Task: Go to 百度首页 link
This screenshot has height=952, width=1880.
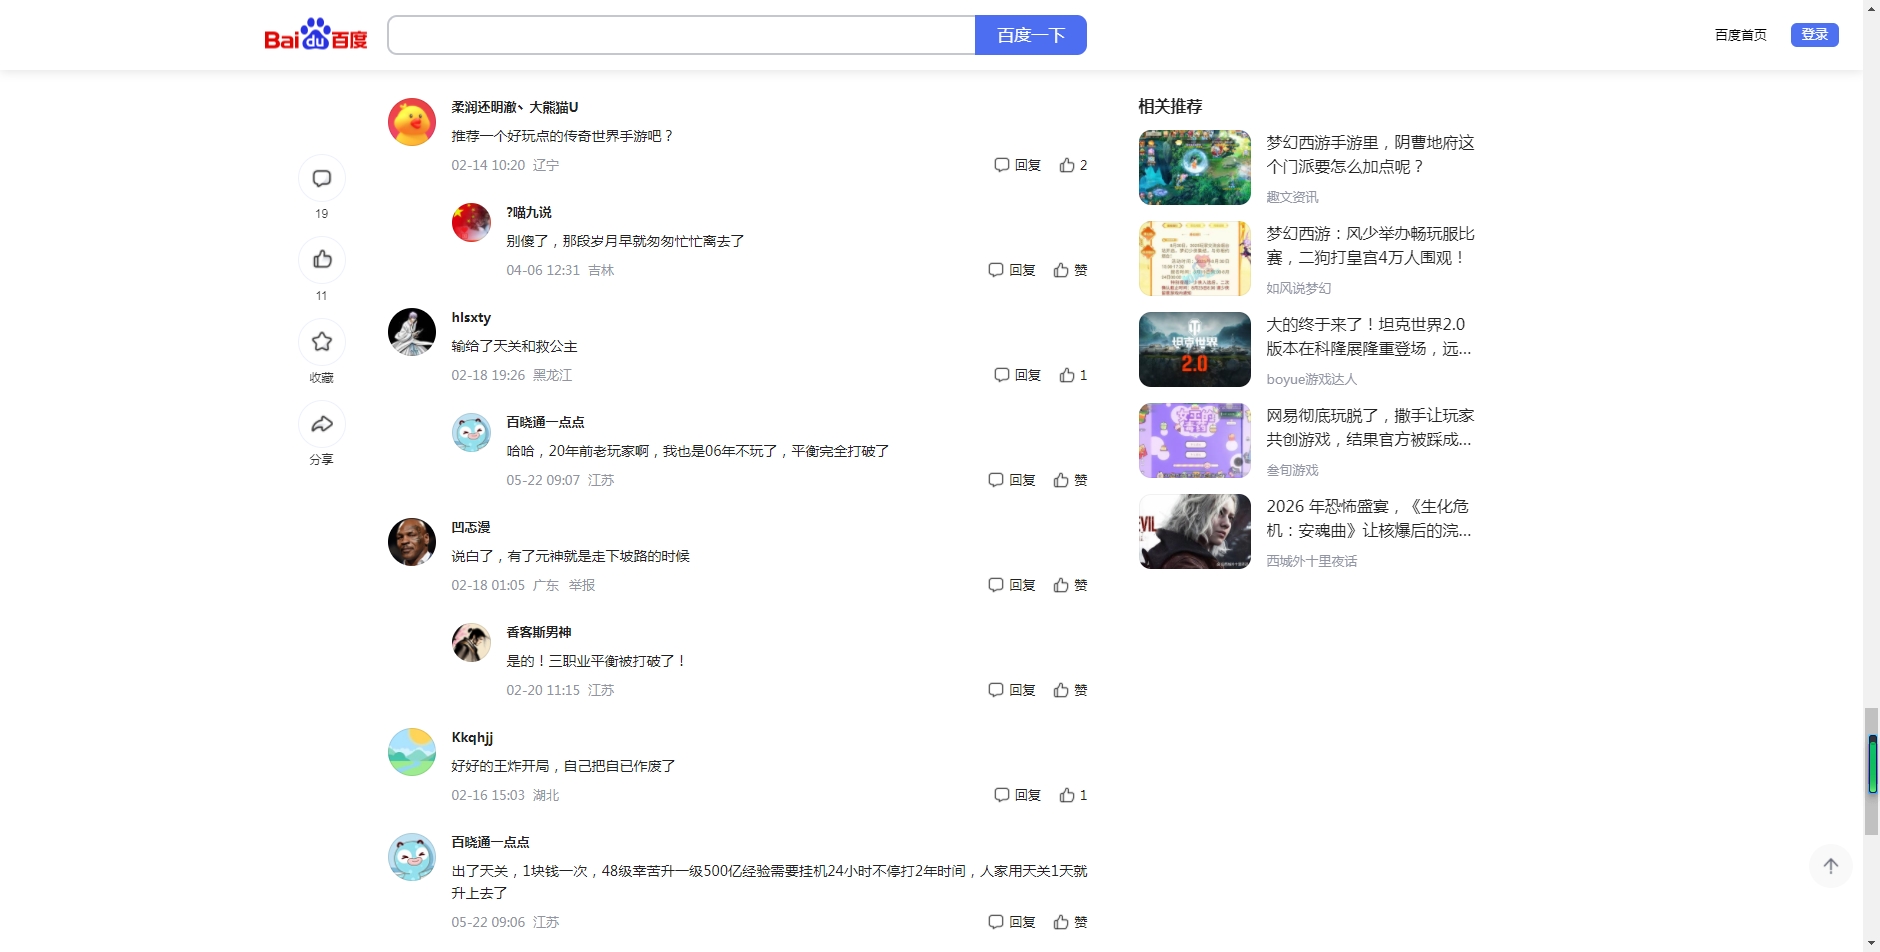Action: click(x=1740, y=35)
